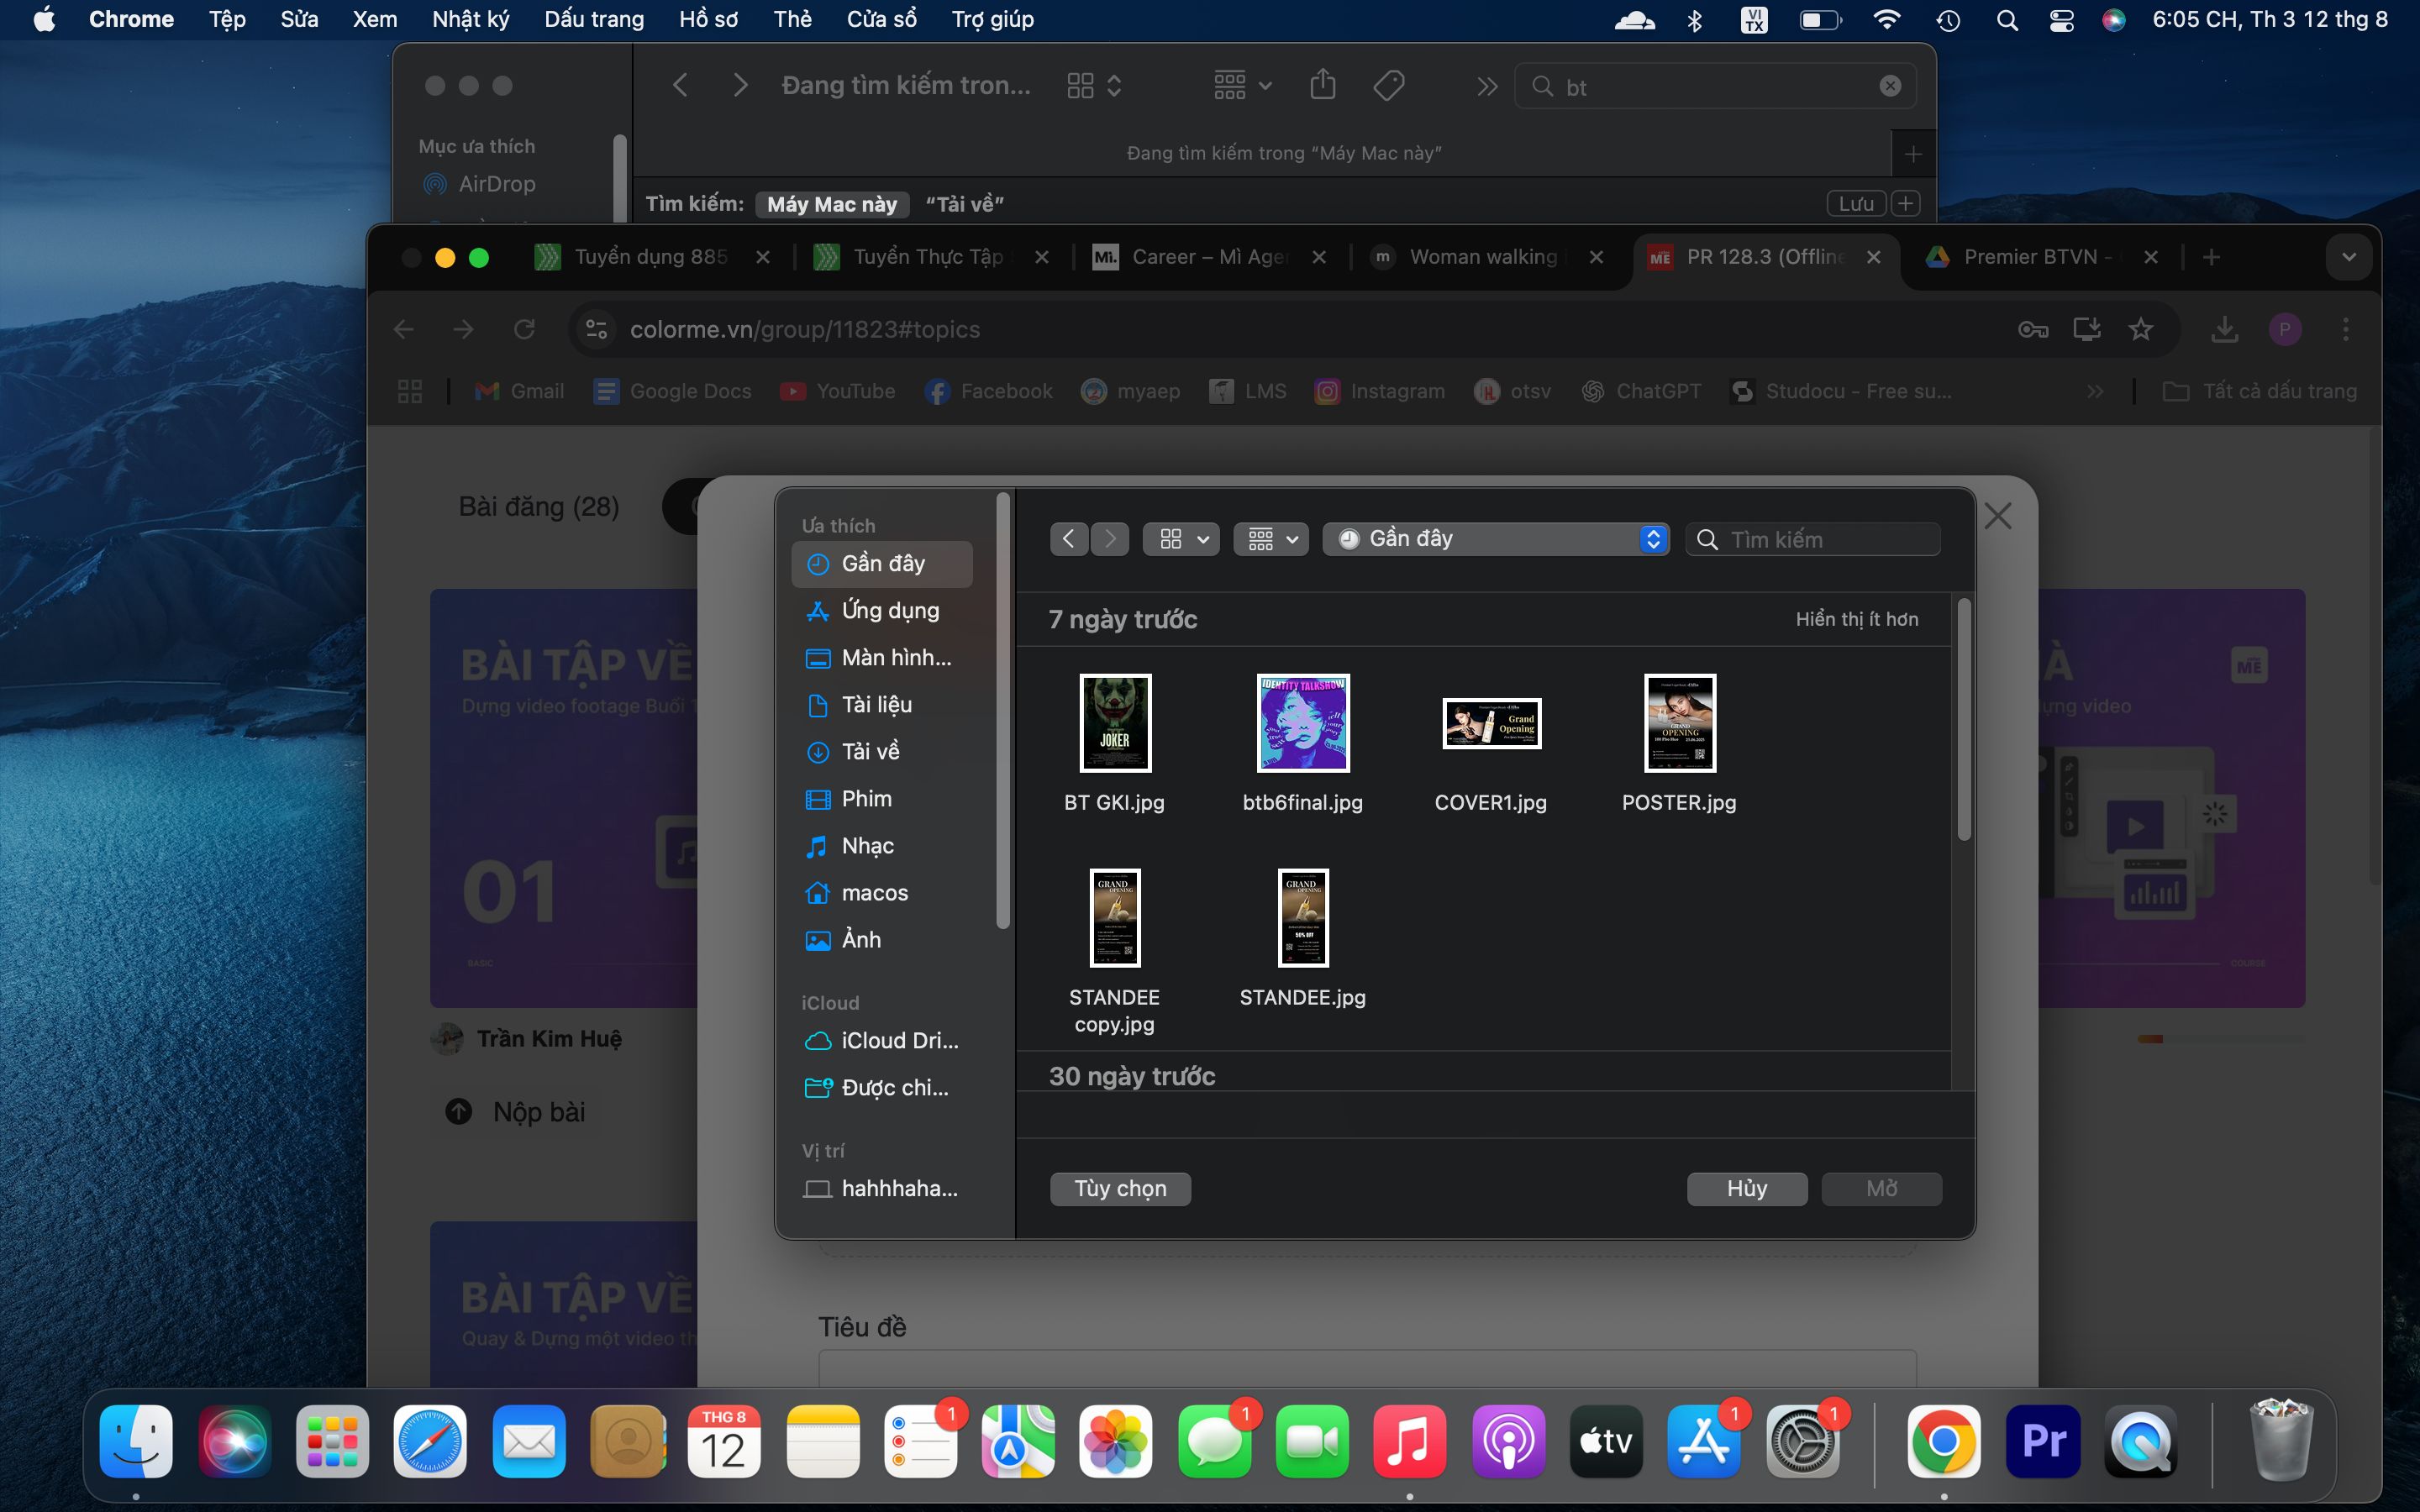2420x1512 pixels.
Task: Click Hiển thị ít hơn link
Action: 1856,620
